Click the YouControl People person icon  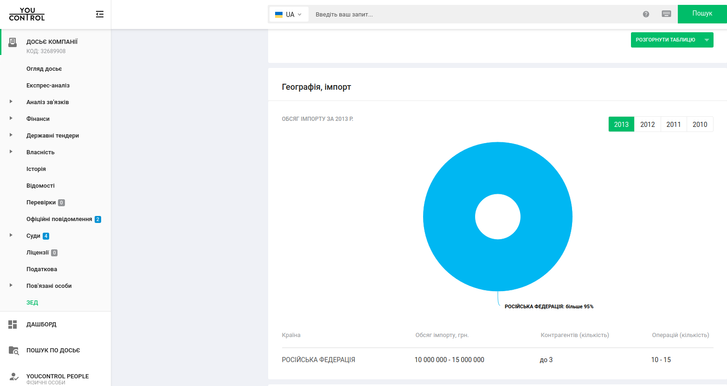coord(13,377)
